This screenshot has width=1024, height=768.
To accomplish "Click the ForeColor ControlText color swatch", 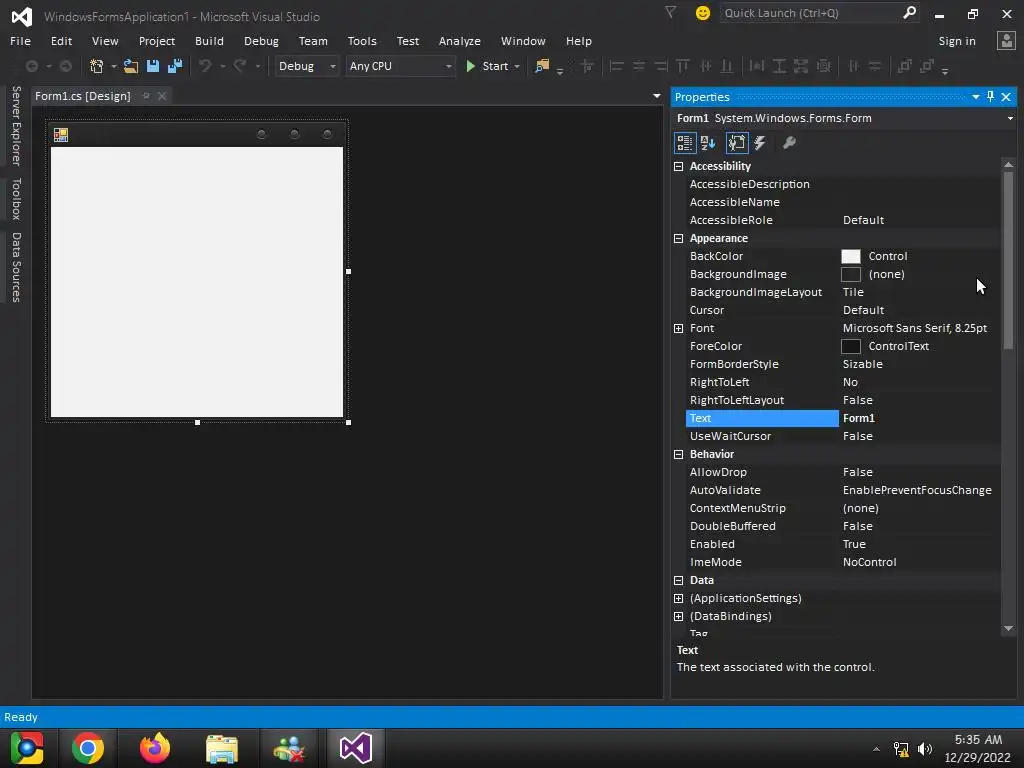I will 850,346.
